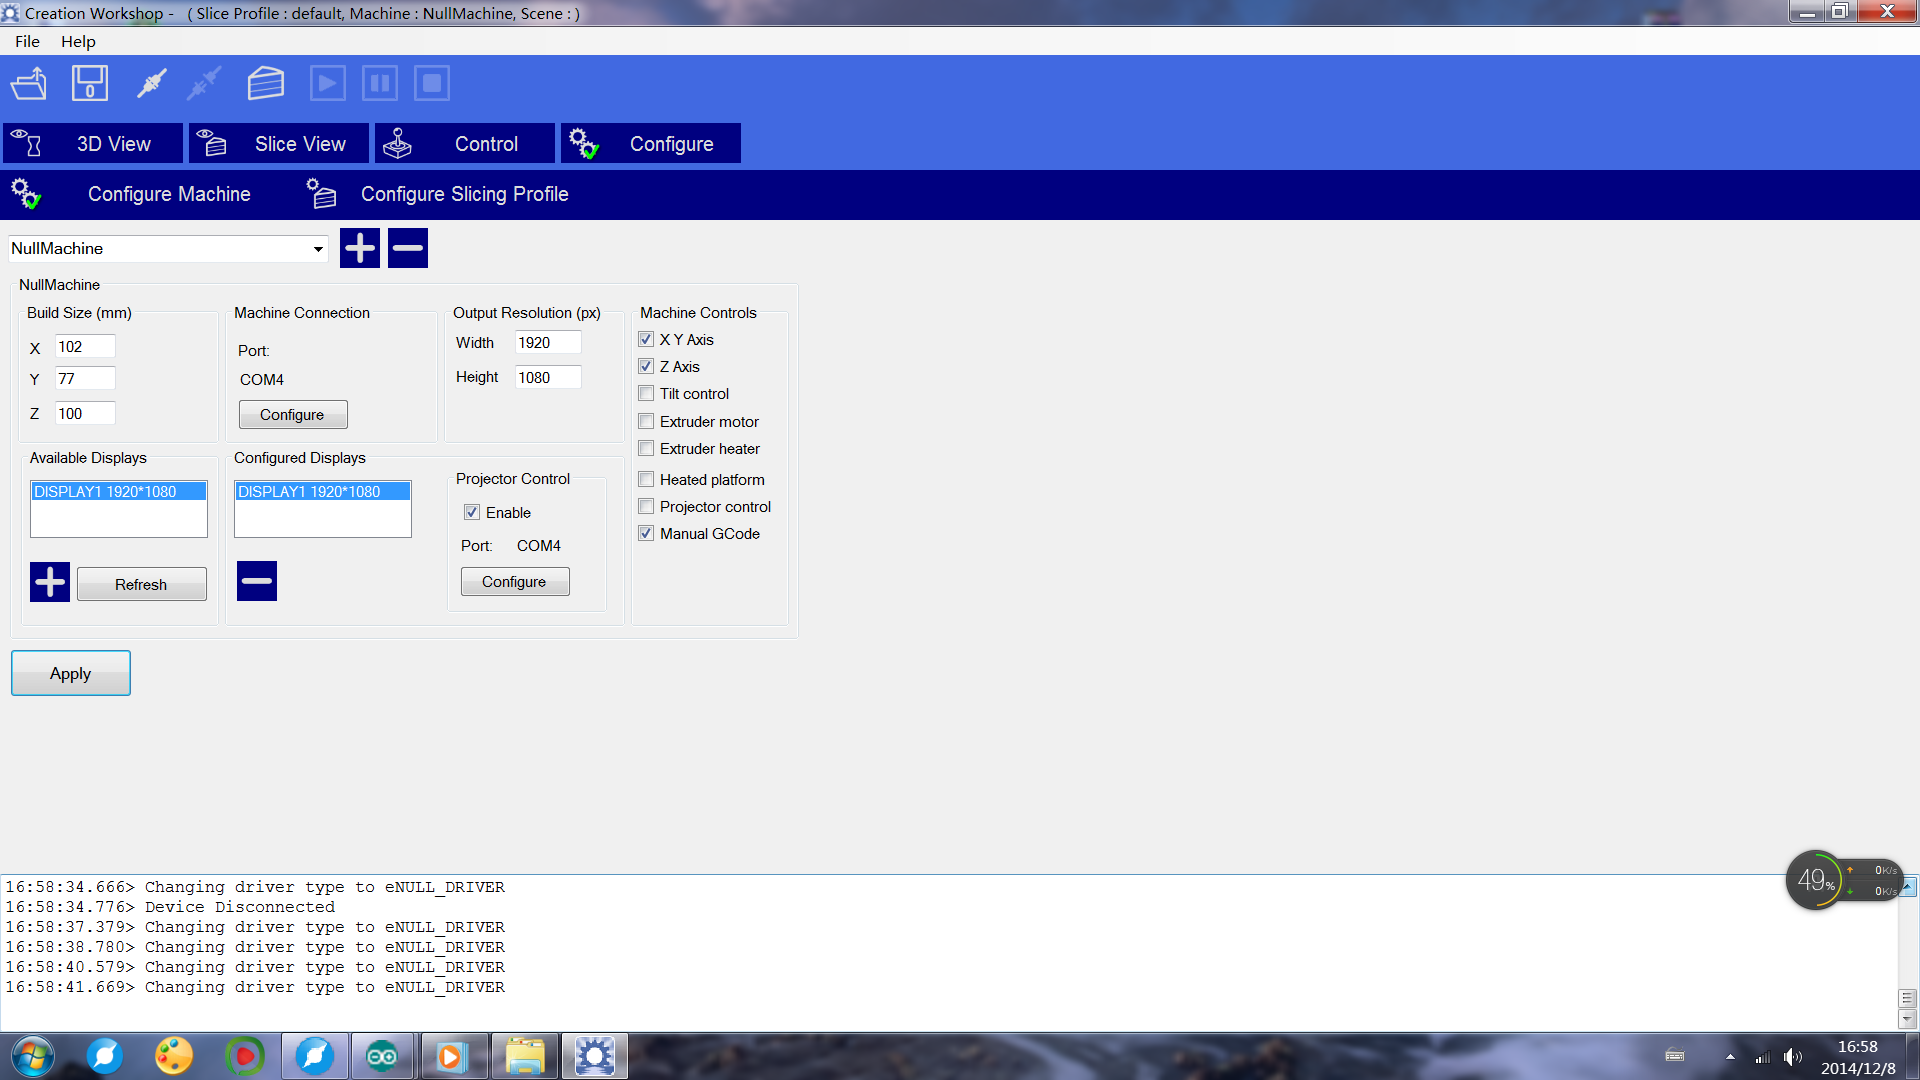The image size is (1920, 1080).
Task: Click the Apply button
Action: click(x=71, y=673)
